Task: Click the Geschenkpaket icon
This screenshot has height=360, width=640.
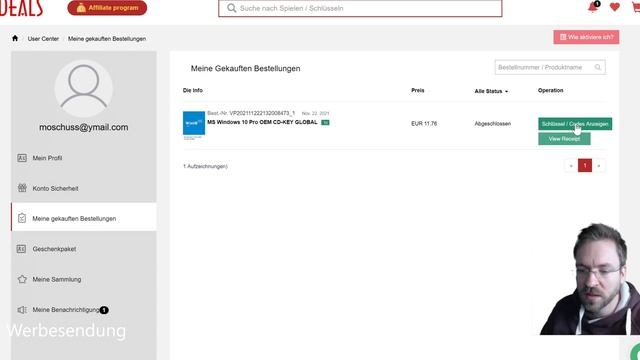Action: point(21,249)
